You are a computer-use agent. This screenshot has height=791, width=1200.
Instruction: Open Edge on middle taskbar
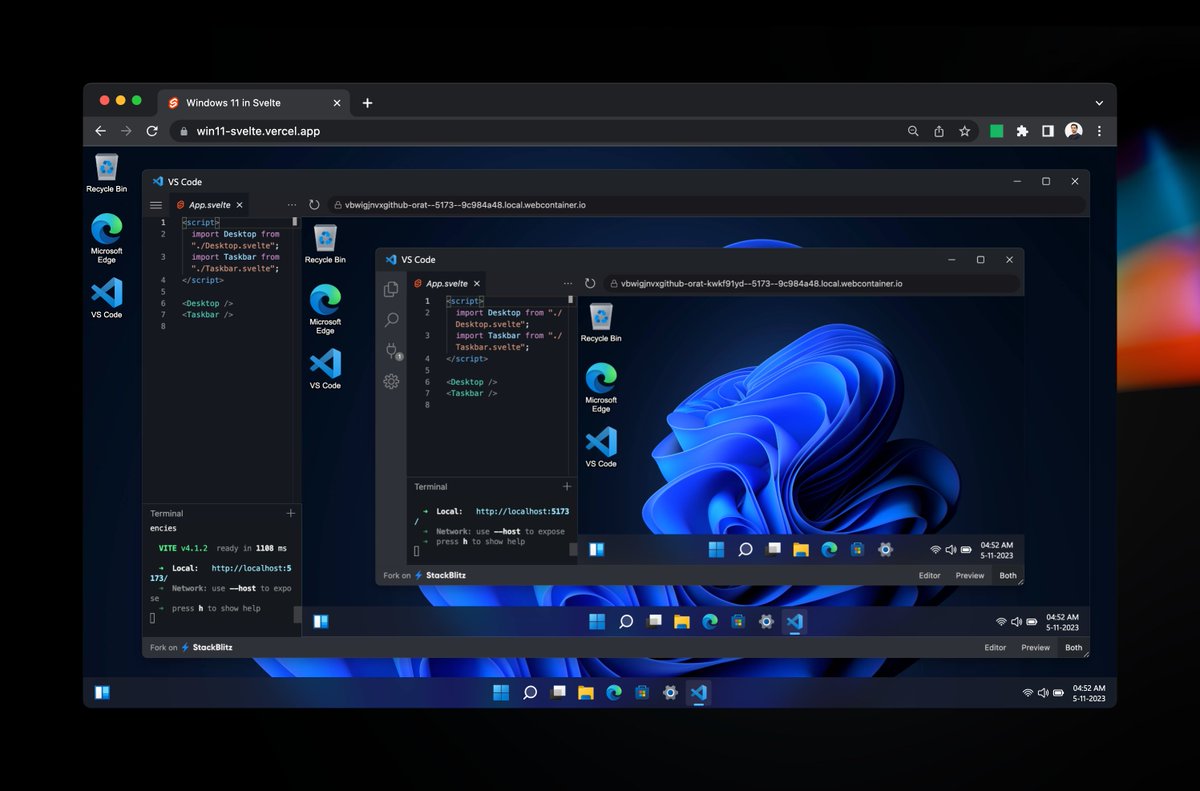pyautogui.click(x=710, y=621)
